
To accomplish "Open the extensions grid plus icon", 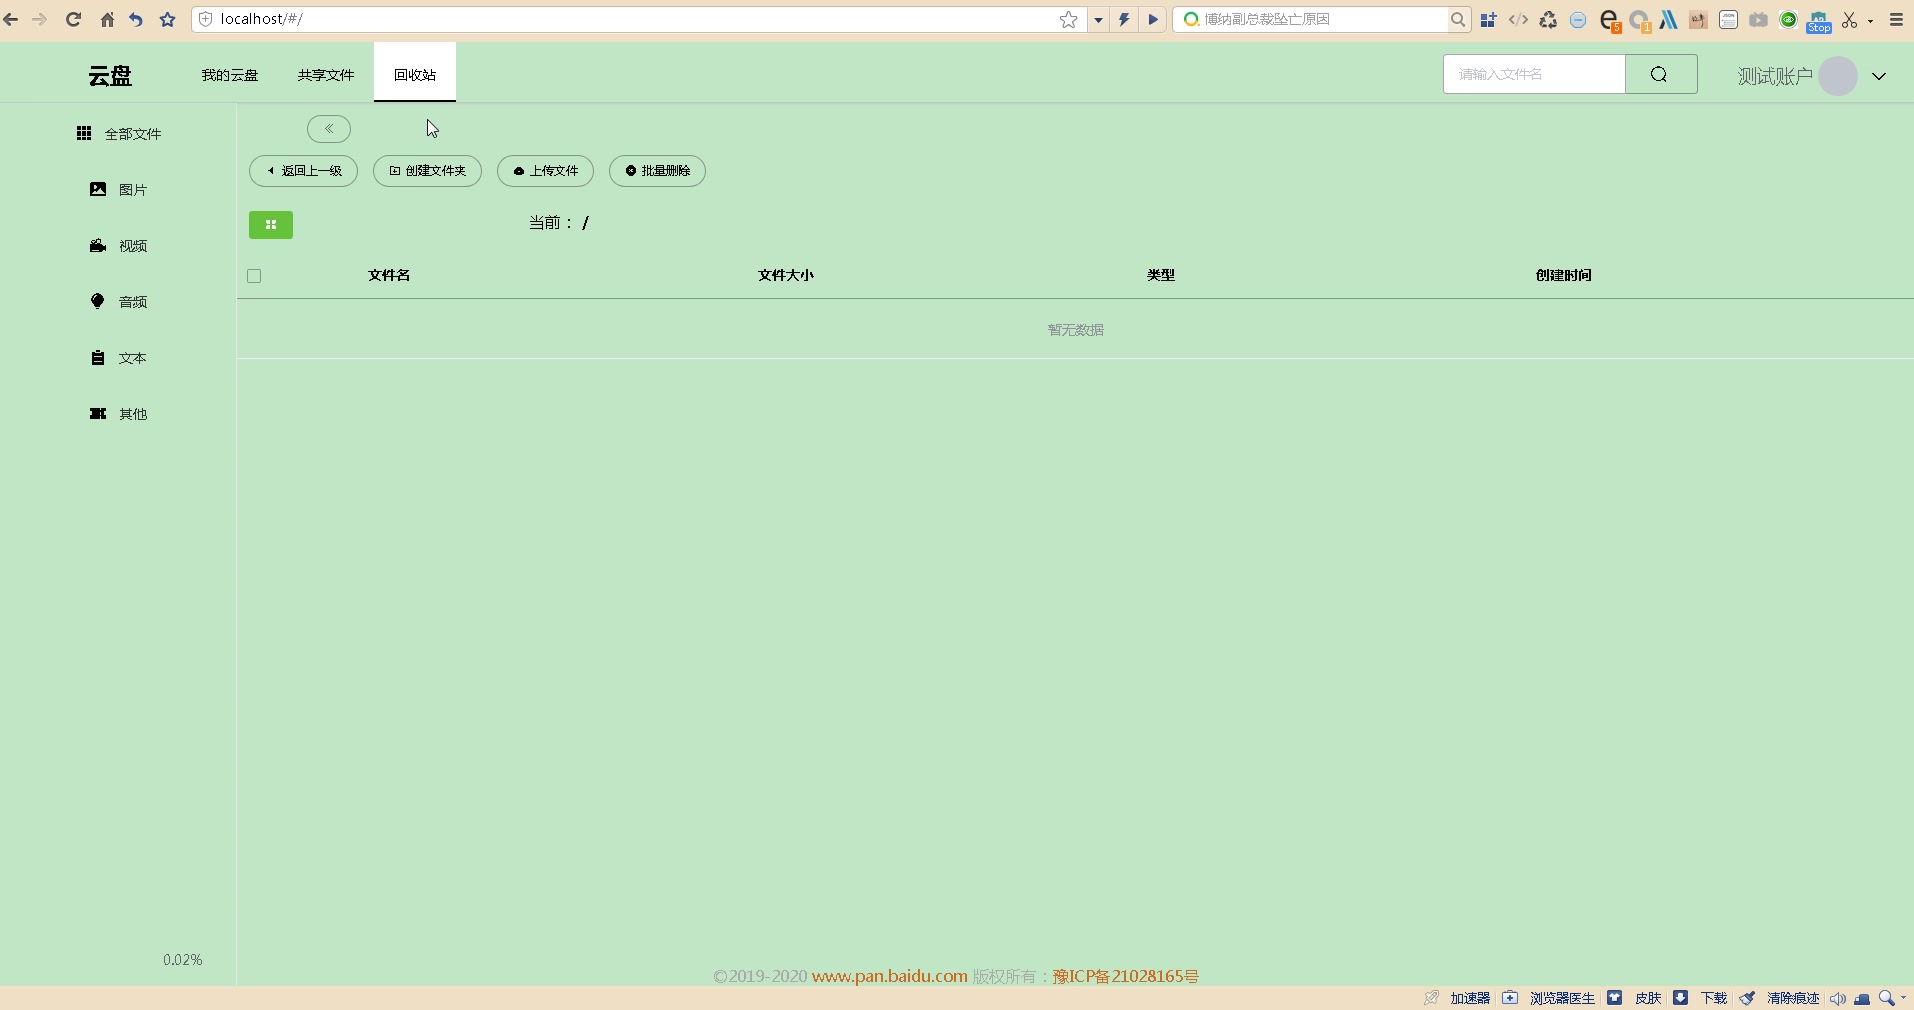I will [1488, 19].
